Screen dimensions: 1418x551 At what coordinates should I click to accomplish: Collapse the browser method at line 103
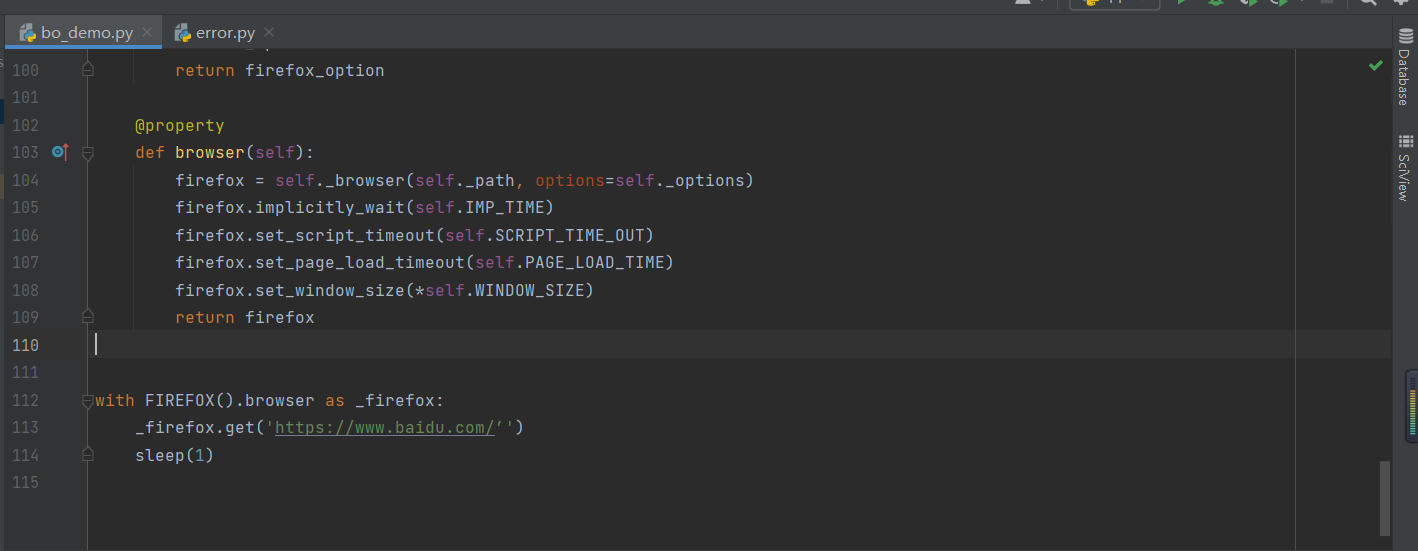88,153
